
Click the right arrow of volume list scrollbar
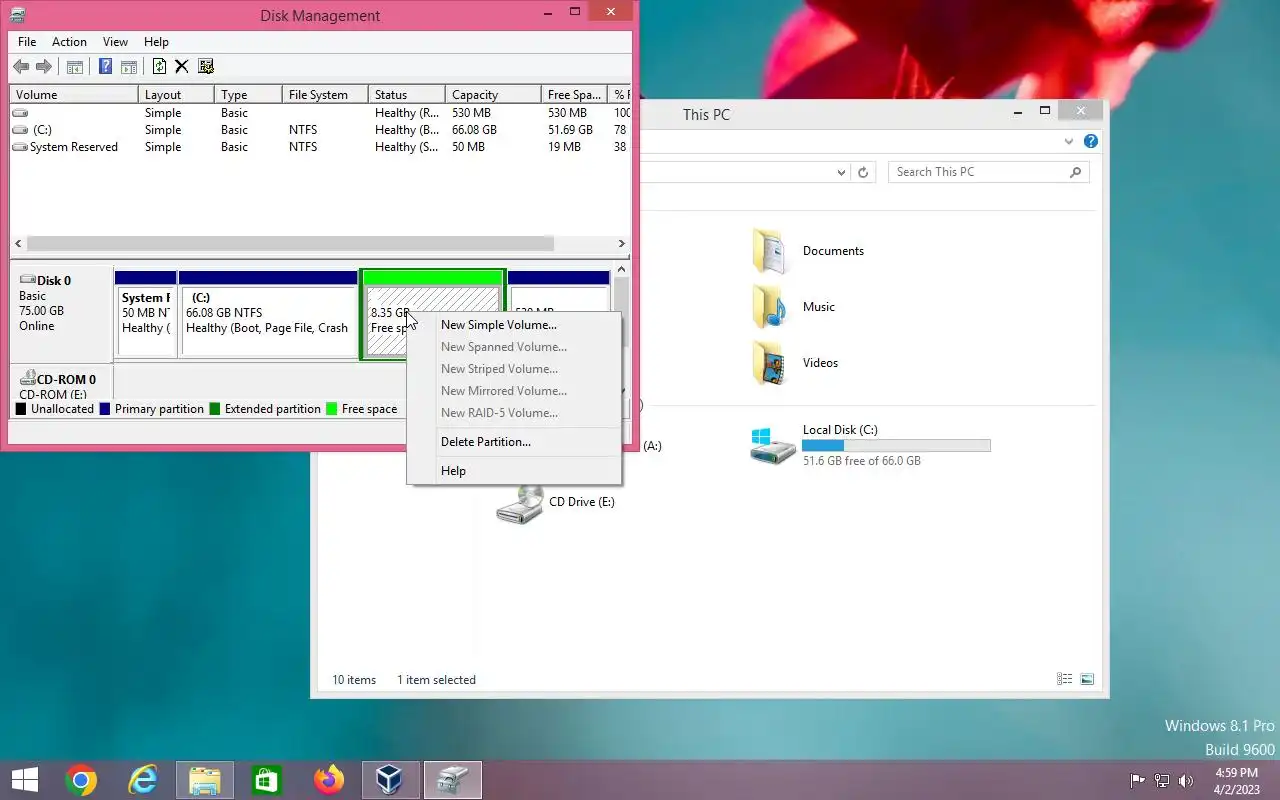click(x=621, y=243)
